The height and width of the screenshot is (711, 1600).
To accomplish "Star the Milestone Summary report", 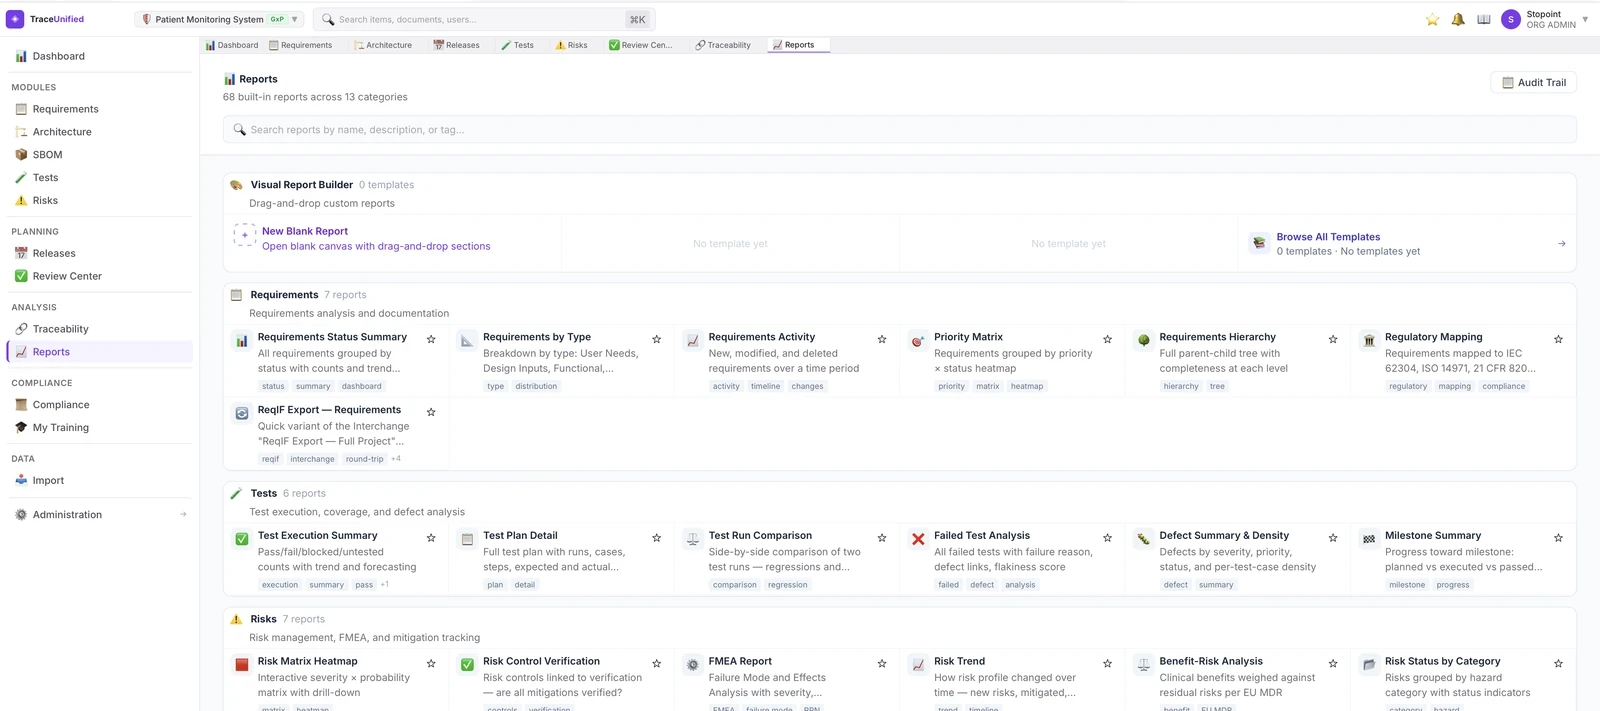I will tap(1558, 538).
